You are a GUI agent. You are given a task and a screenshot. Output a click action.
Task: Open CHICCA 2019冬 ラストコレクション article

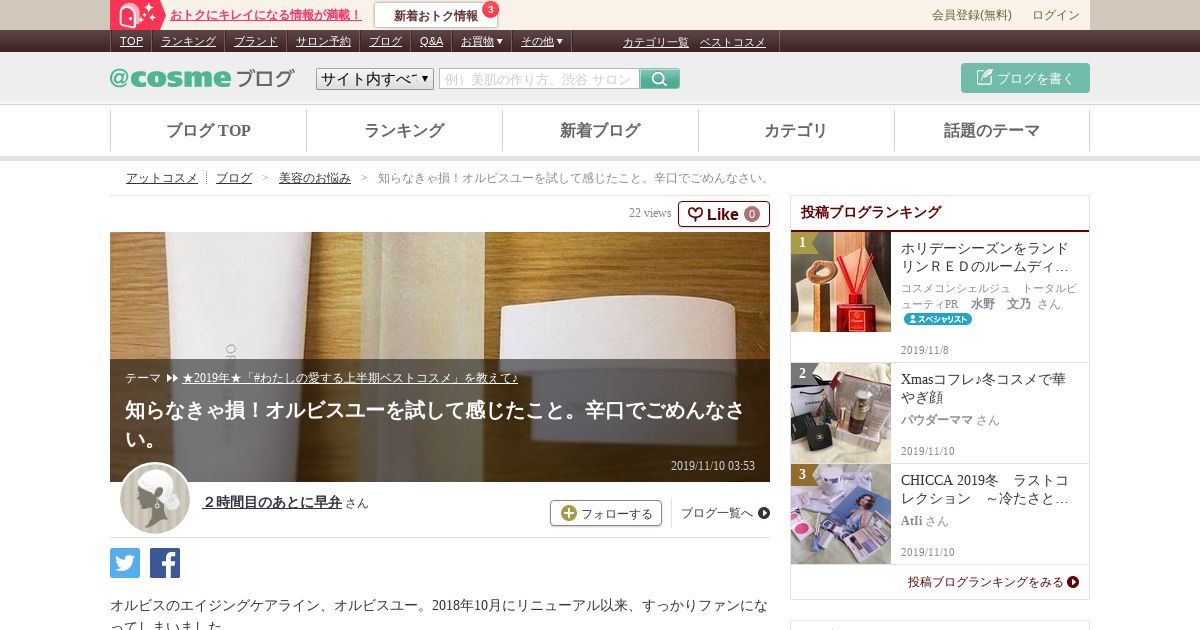(x=985, y=489)
